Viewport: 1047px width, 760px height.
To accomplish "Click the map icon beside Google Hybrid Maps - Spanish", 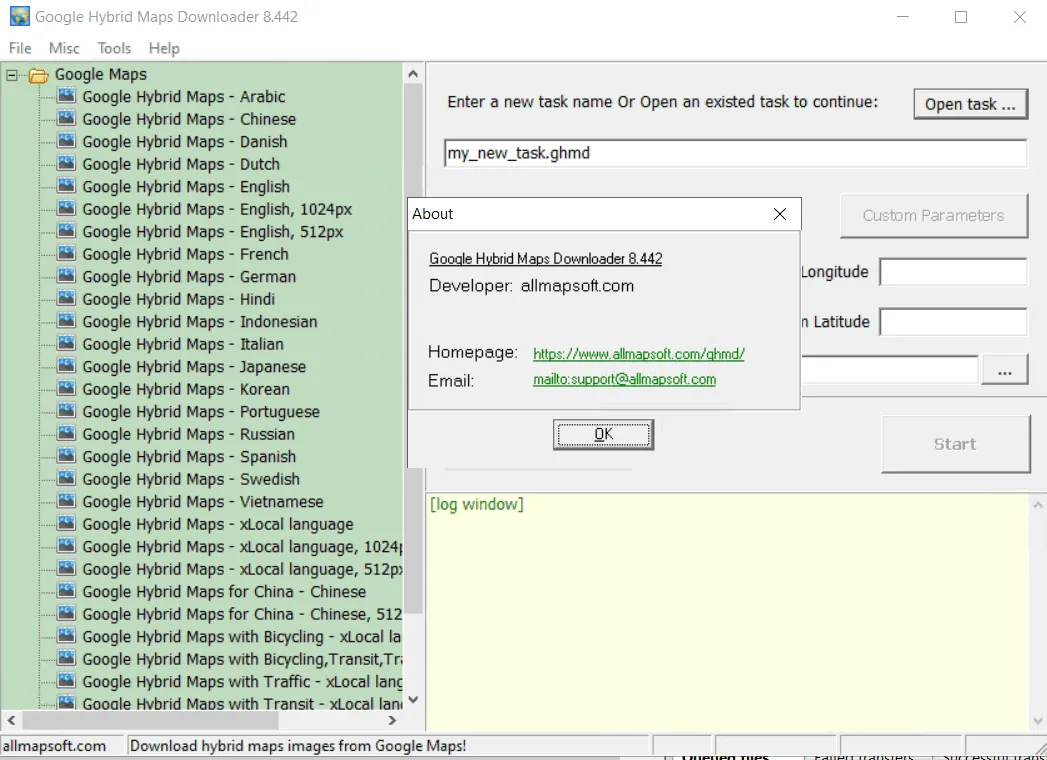I will (66, 456).
